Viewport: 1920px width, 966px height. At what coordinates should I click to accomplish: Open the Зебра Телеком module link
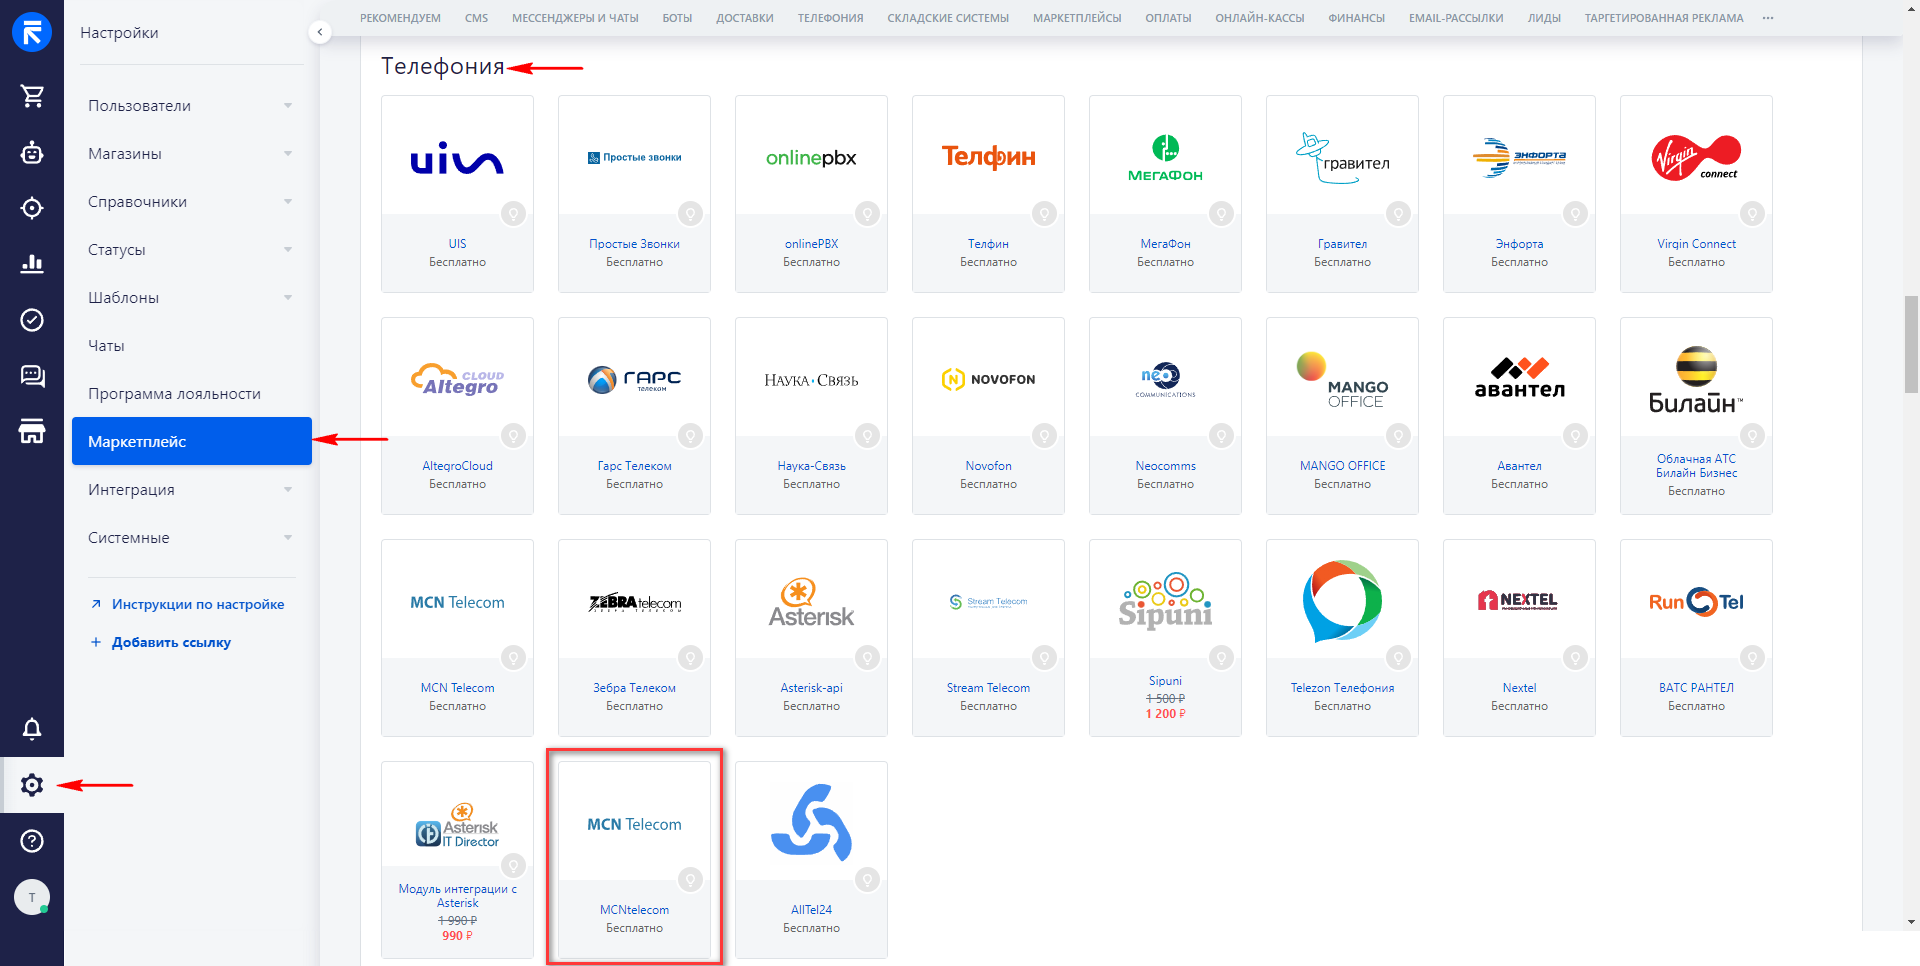click(634, 688)
